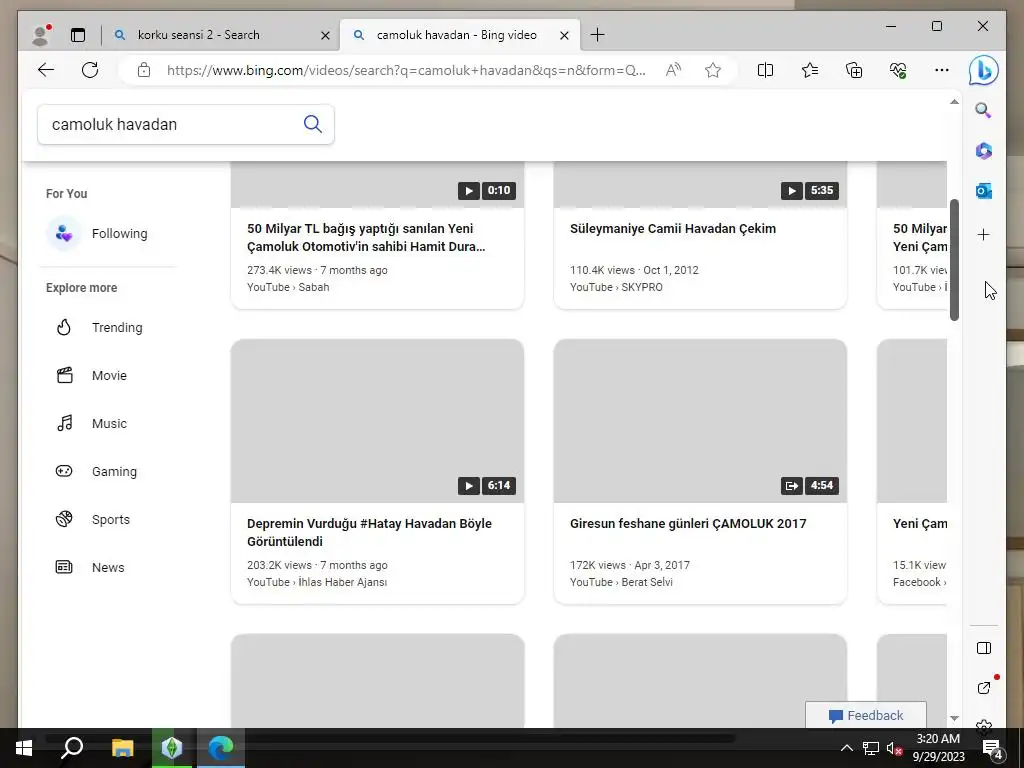Open the split screen icon

[x=765, y=70]
